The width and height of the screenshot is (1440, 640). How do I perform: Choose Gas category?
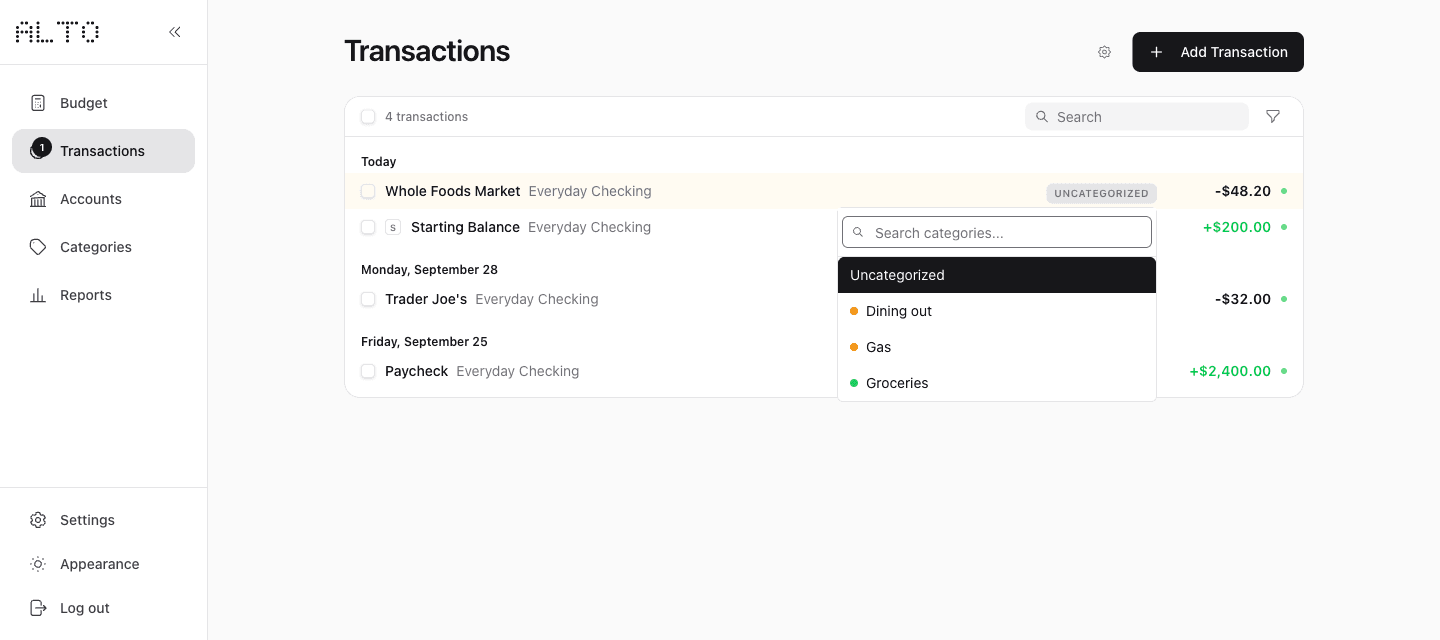pyautogui.click(x=997, y=347)
